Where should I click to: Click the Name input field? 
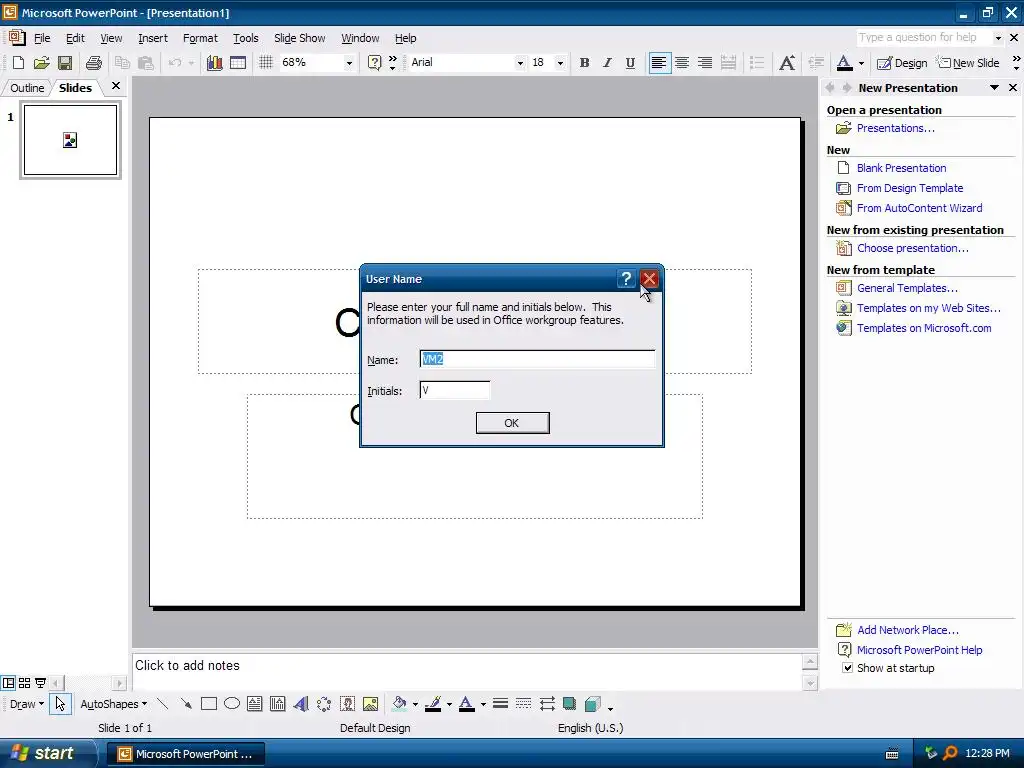[x=537, y=359]
